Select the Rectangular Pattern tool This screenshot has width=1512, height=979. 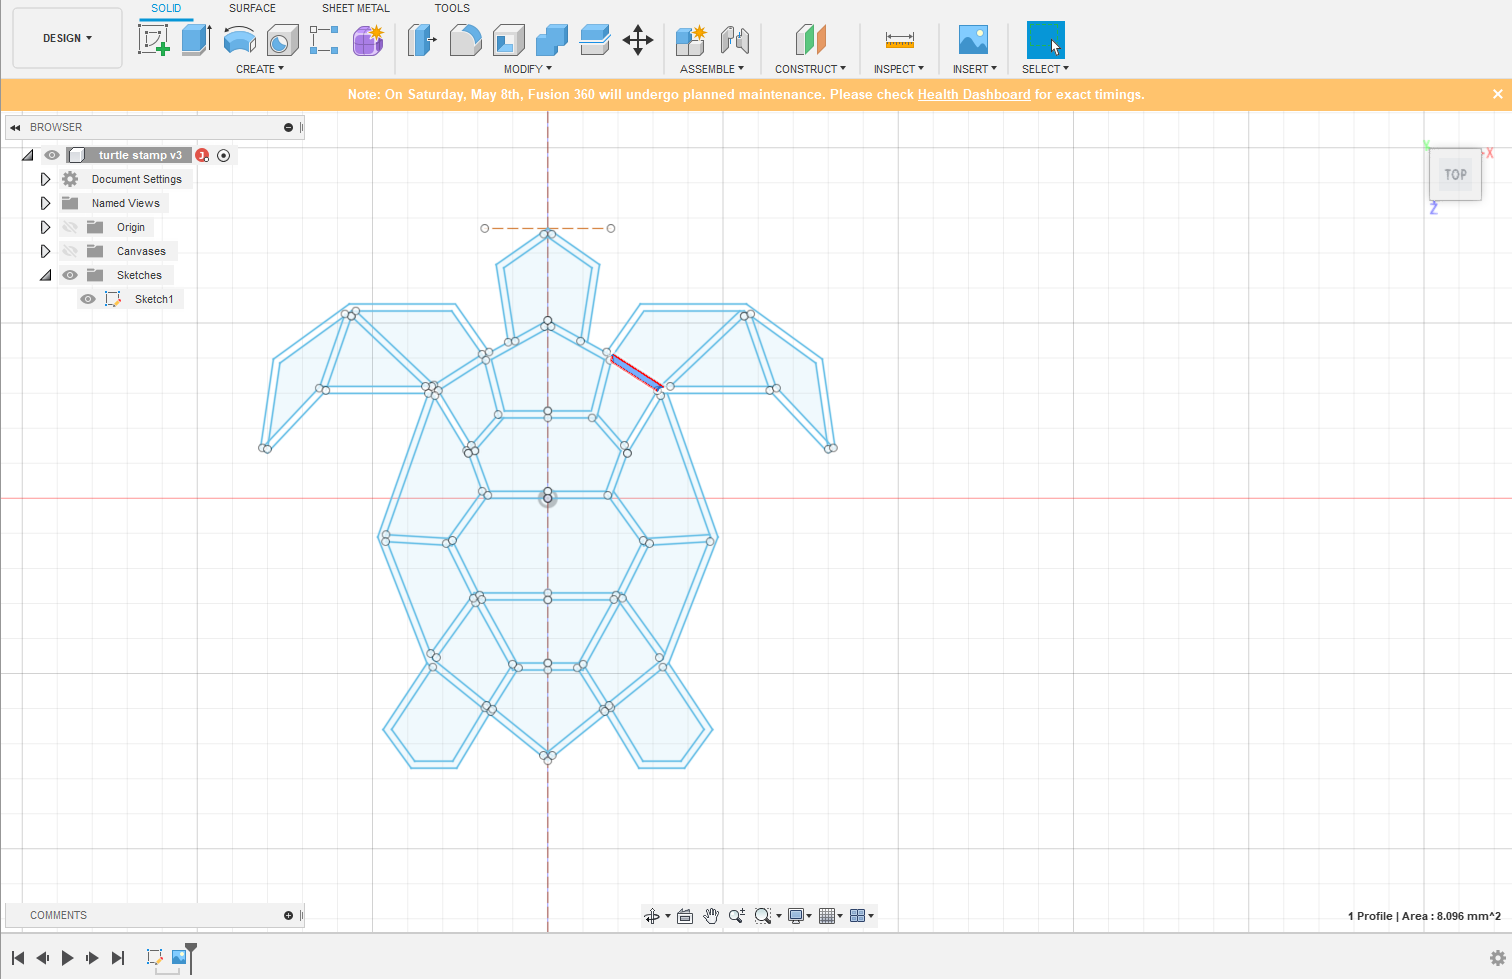tap(324, 40)
